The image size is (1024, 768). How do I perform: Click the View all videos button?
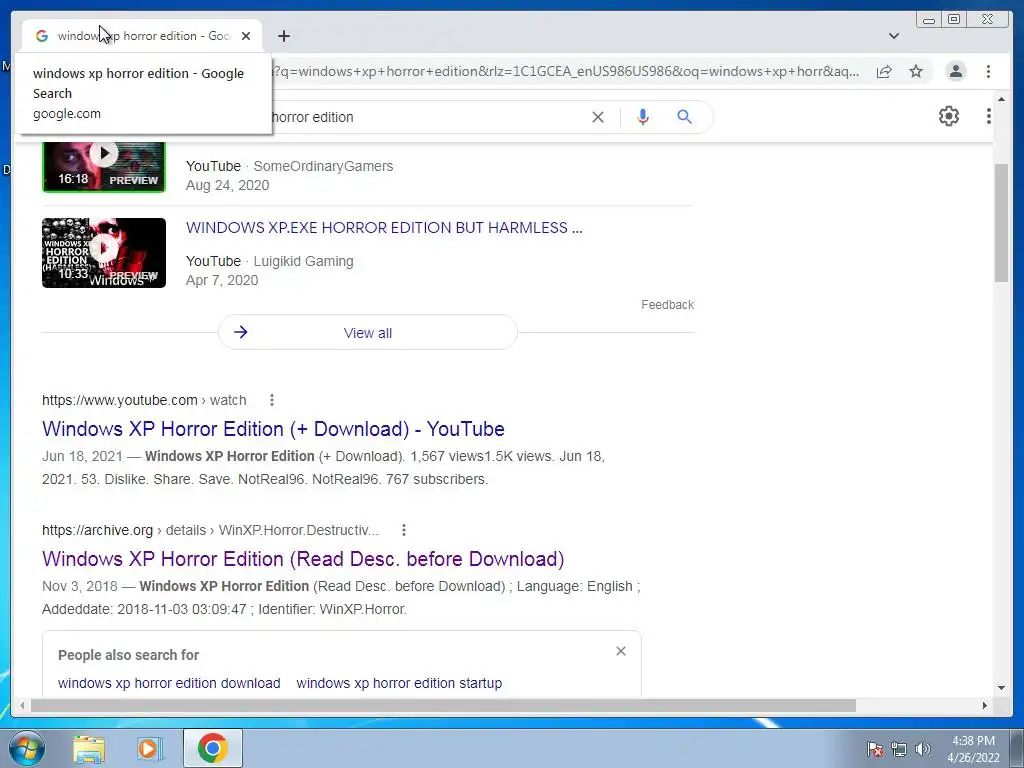tap(368, 332)
